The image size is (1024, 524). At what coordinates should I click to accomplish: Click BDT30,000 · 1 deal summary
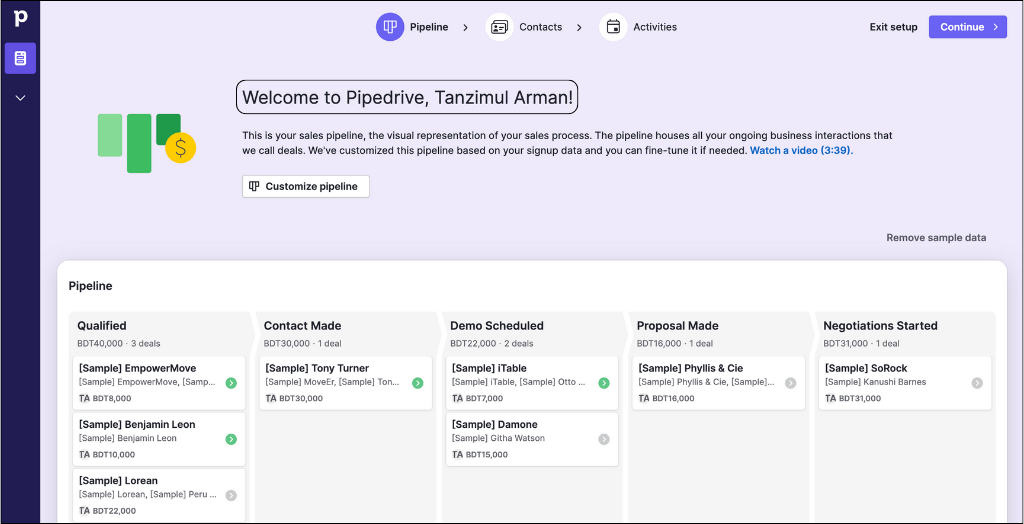(302, 344)
